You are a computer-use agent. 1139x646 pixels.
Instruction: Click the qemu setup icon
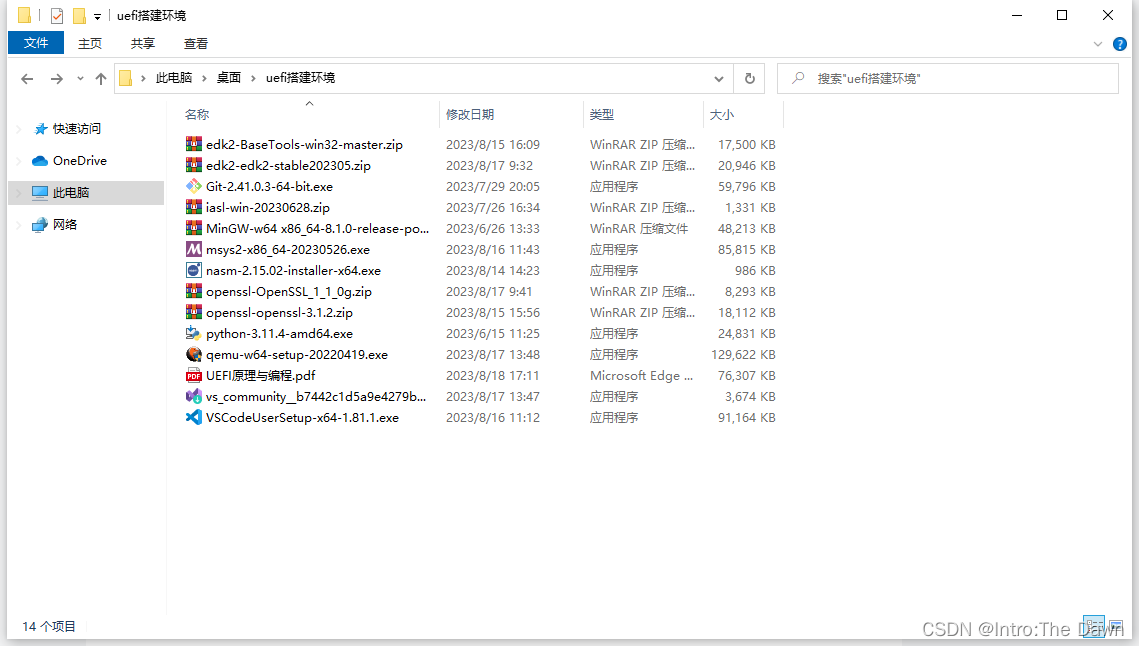click(193, 355)
